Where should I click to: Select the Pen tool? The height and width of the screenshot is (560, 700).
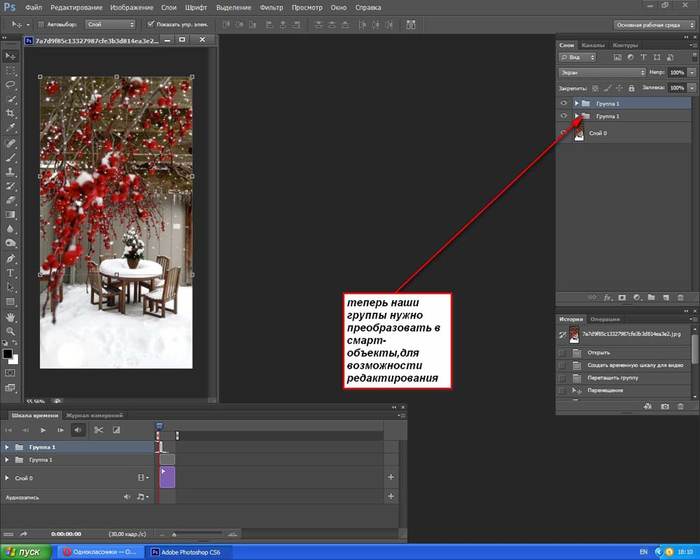click(10, 259)
